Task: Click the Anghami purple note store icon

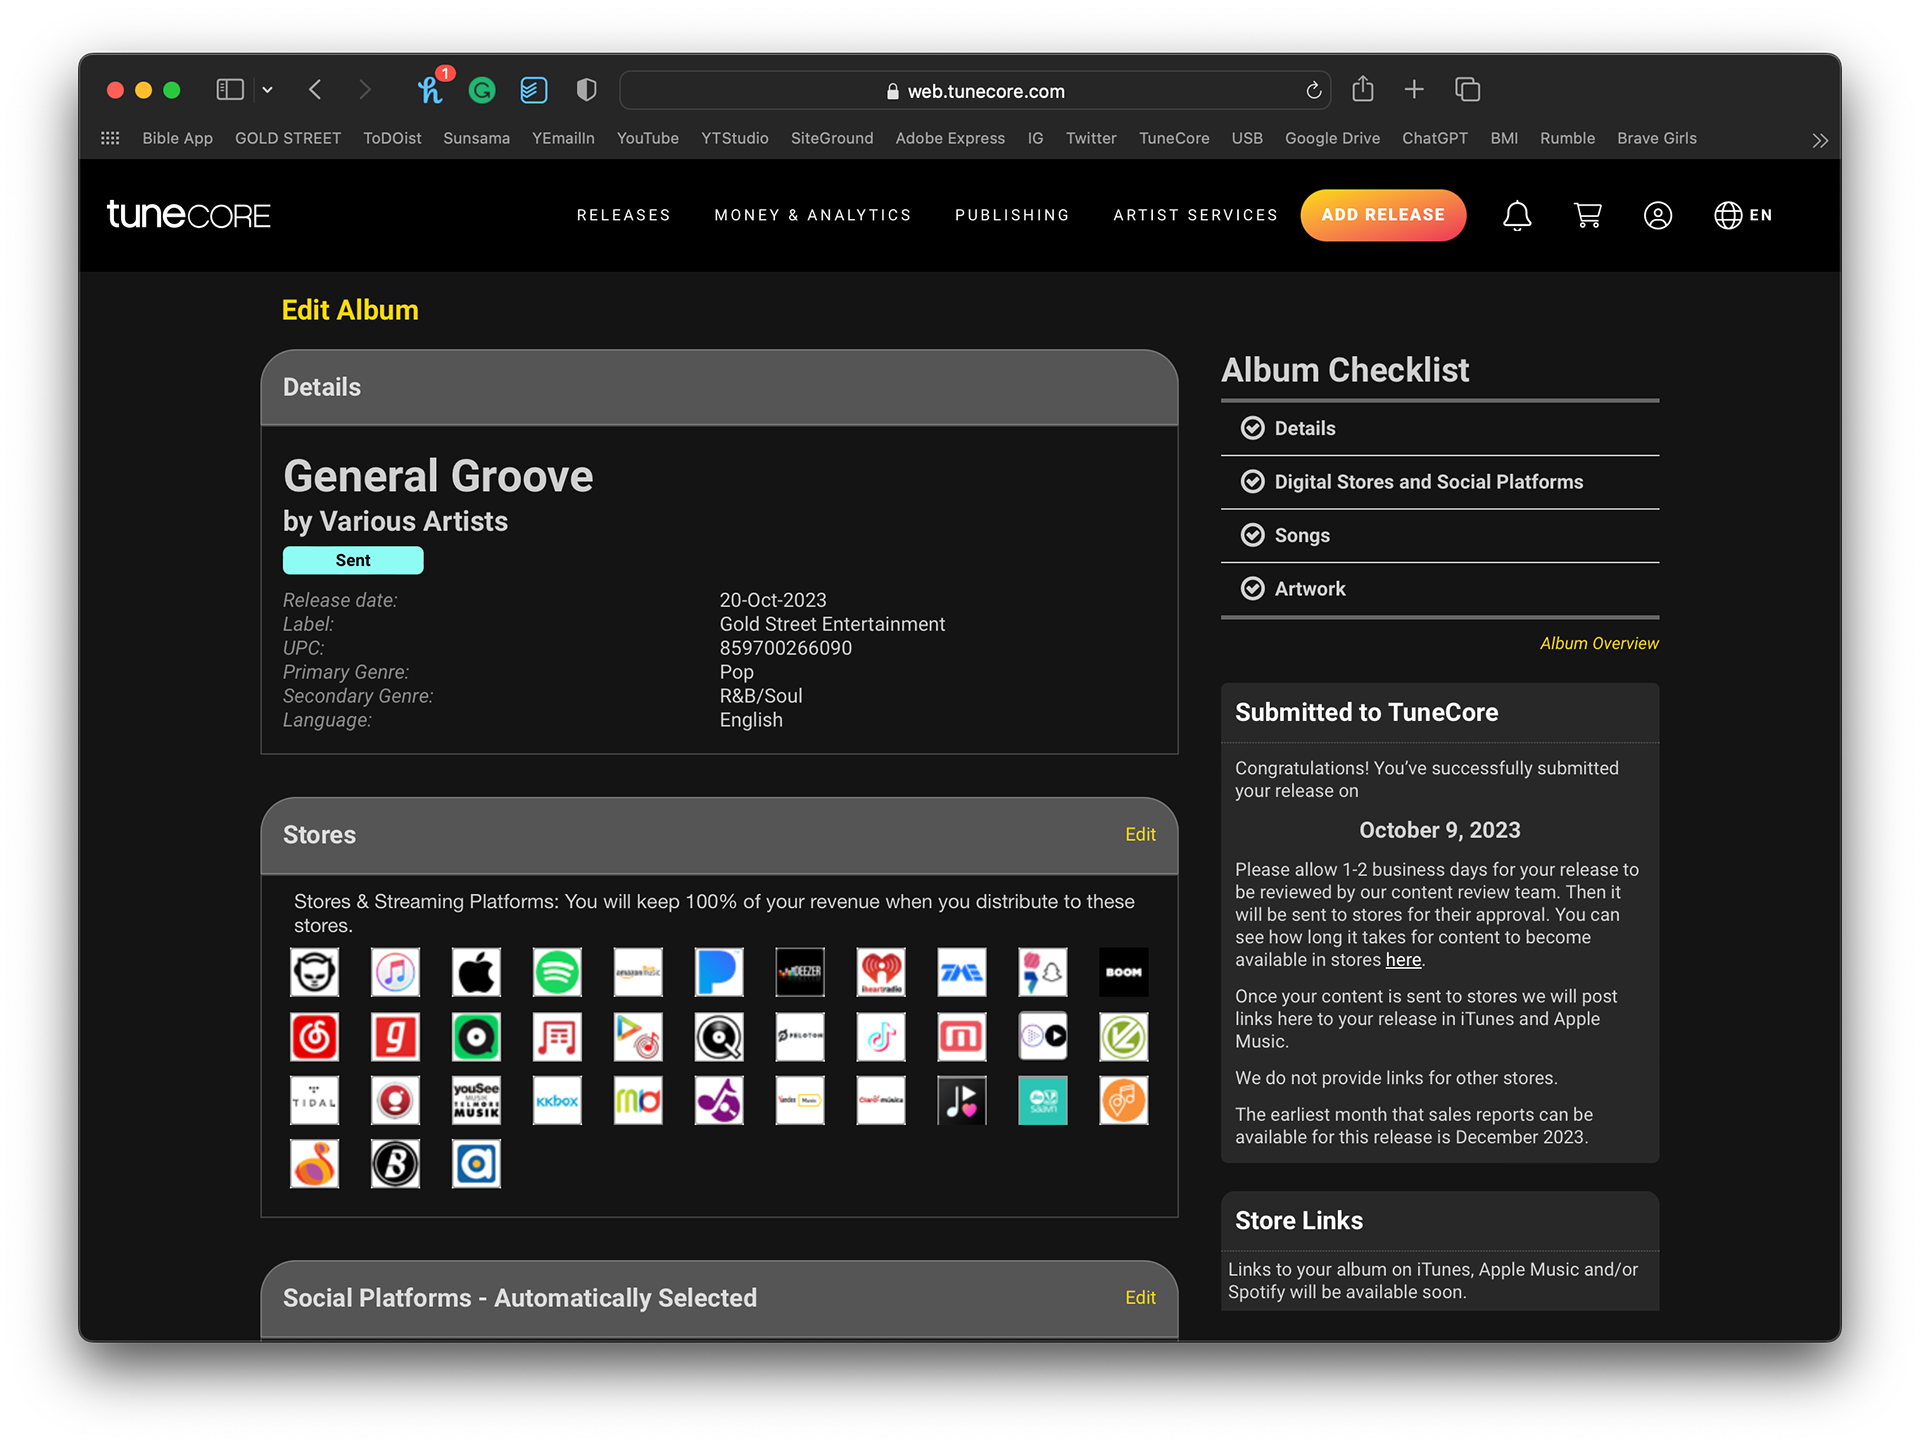Action: tap(719, 1101)
